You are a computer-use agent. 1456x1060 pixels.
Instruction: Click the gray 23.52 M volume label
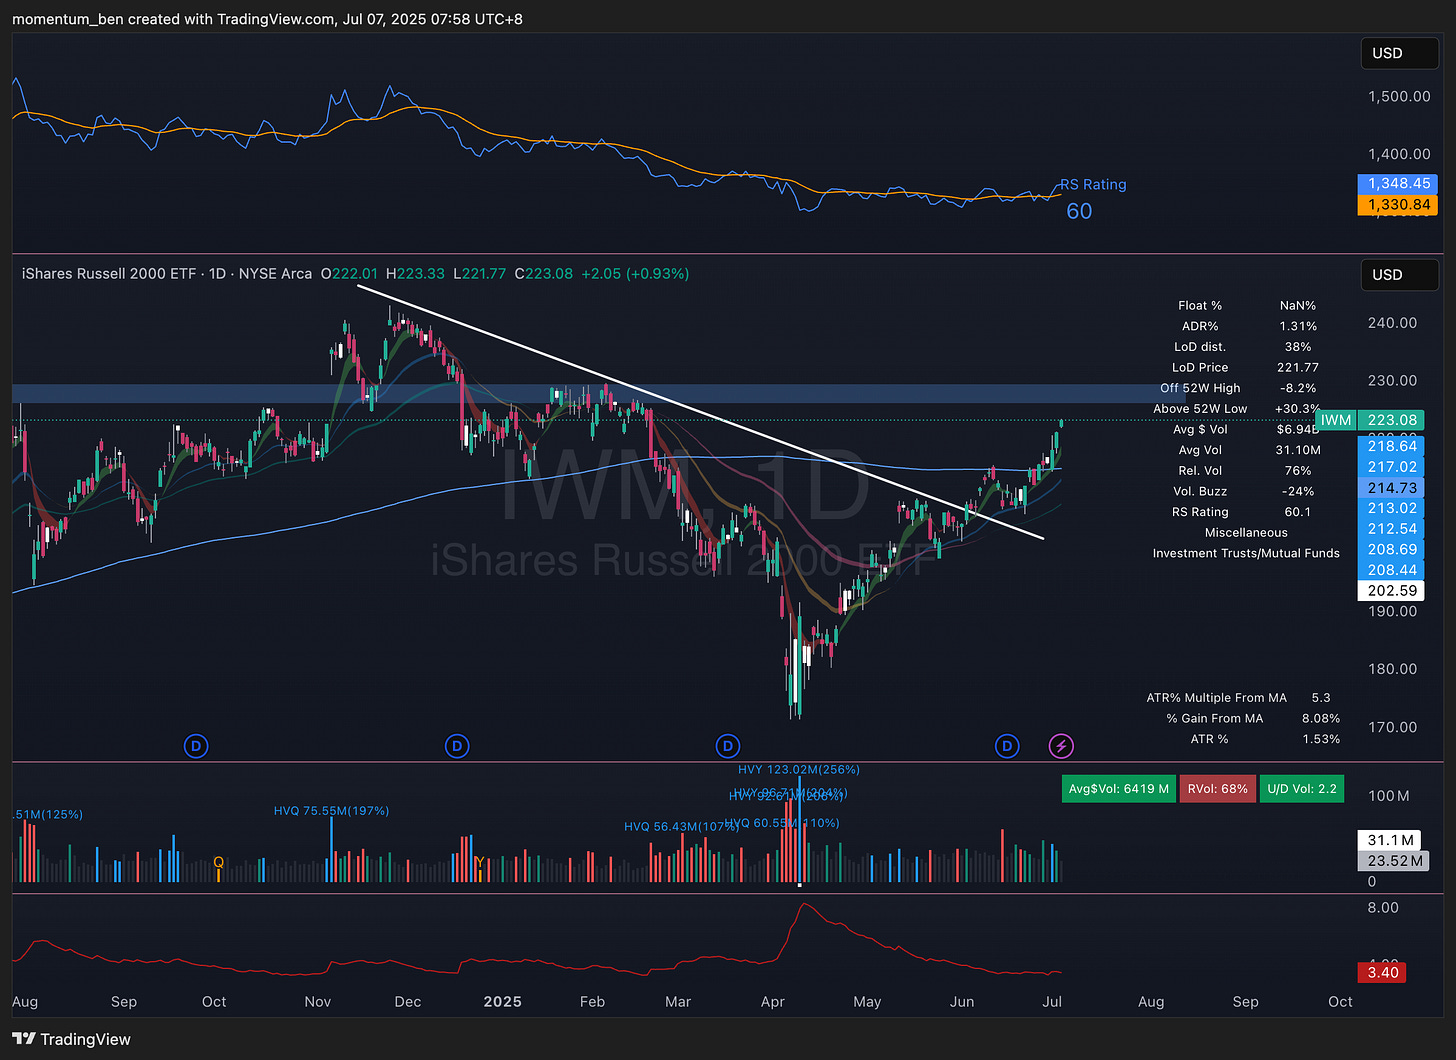1393,861
